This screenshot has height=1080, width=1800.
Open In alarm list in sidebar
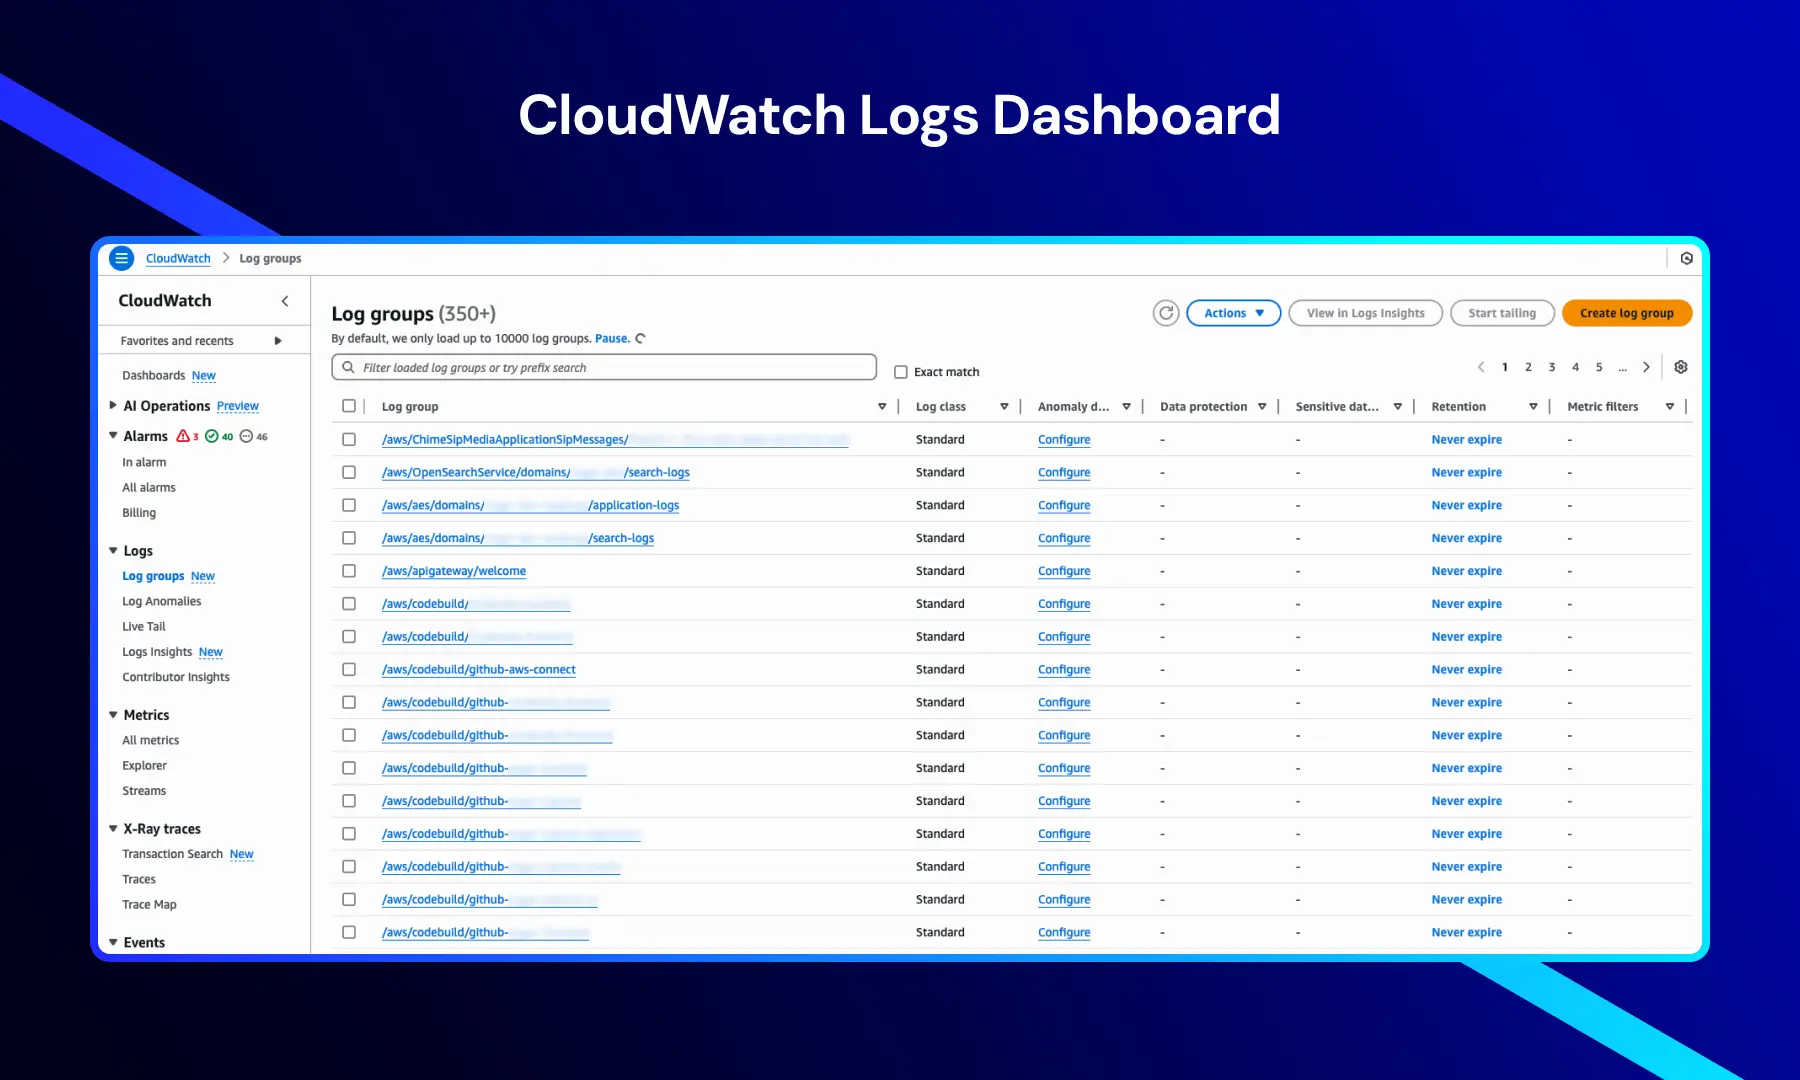144,462
